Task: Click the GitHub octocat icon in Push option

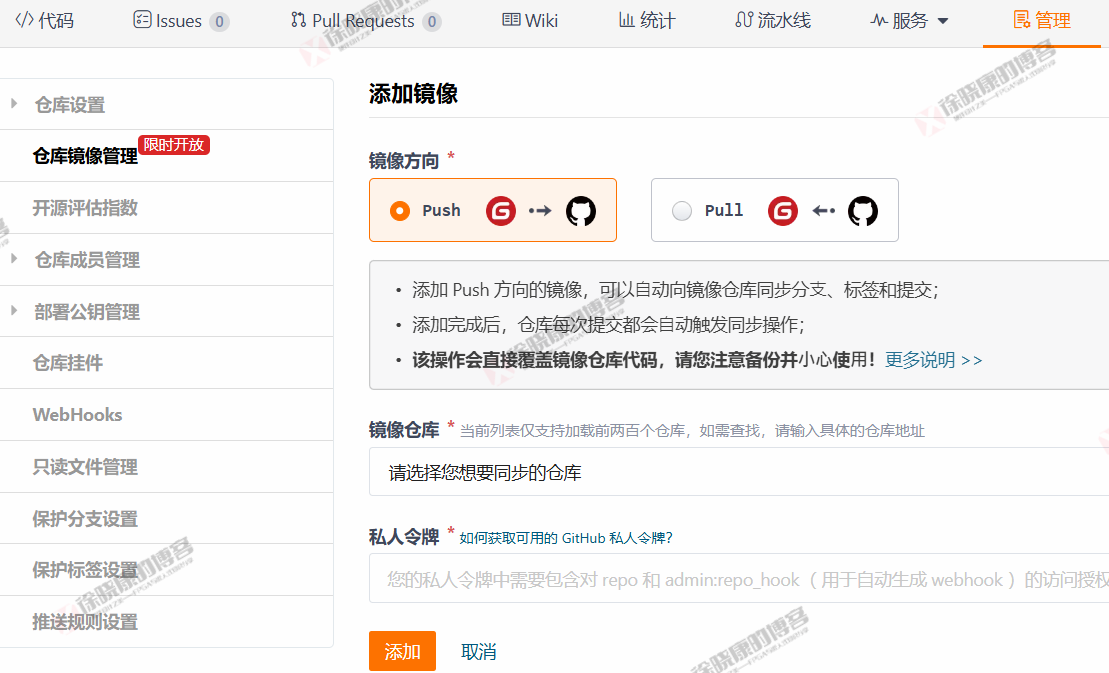Action: tap(579, 210)
